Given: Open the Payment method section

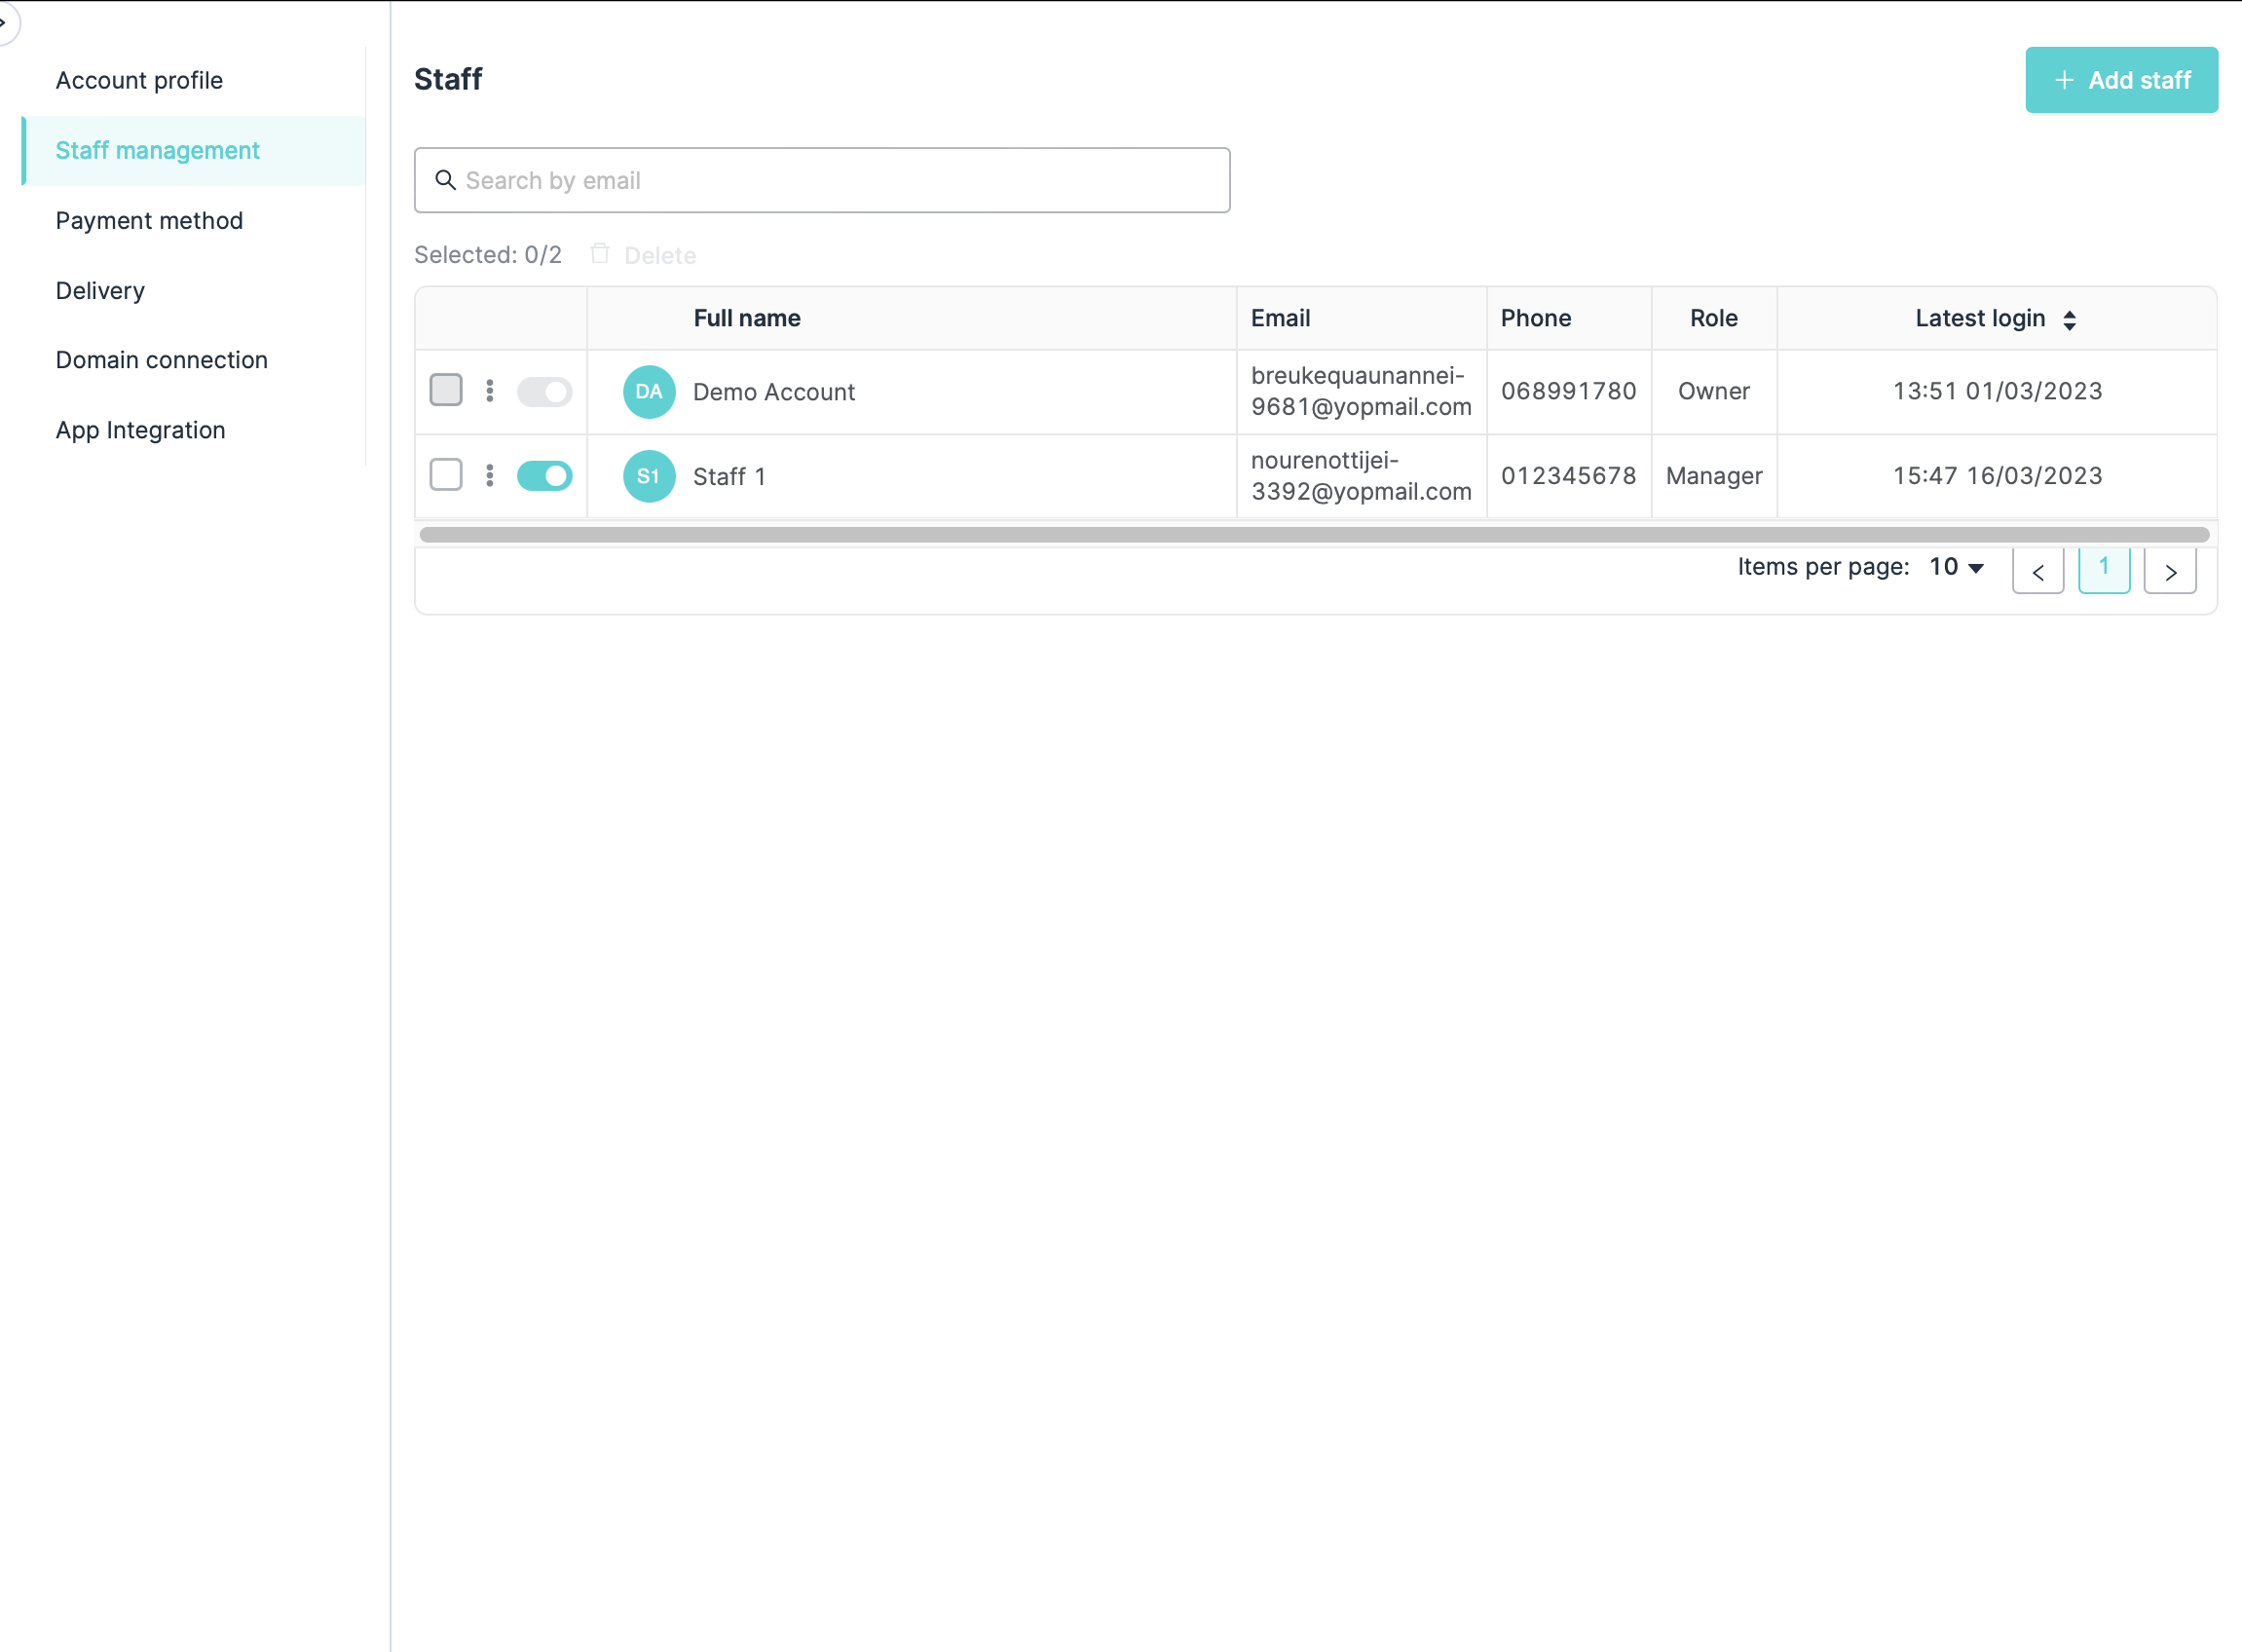Looking at the screenshot, I should point(149,220).
